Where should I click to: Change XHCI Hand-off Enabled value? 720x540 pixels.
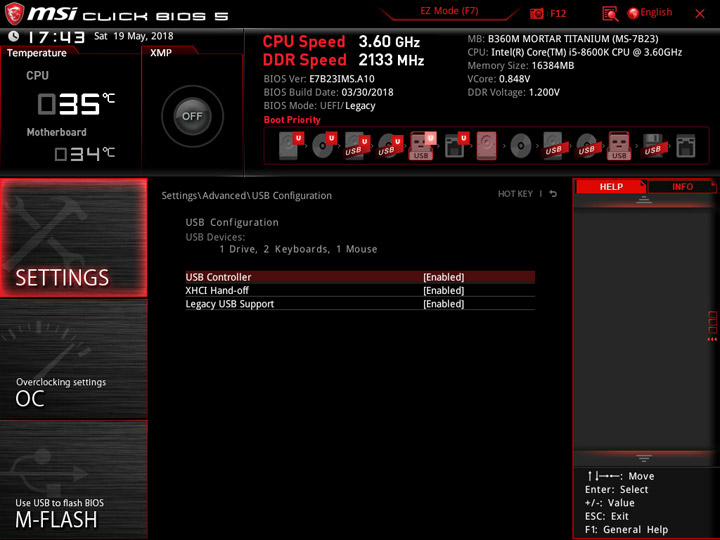point(444,290)
